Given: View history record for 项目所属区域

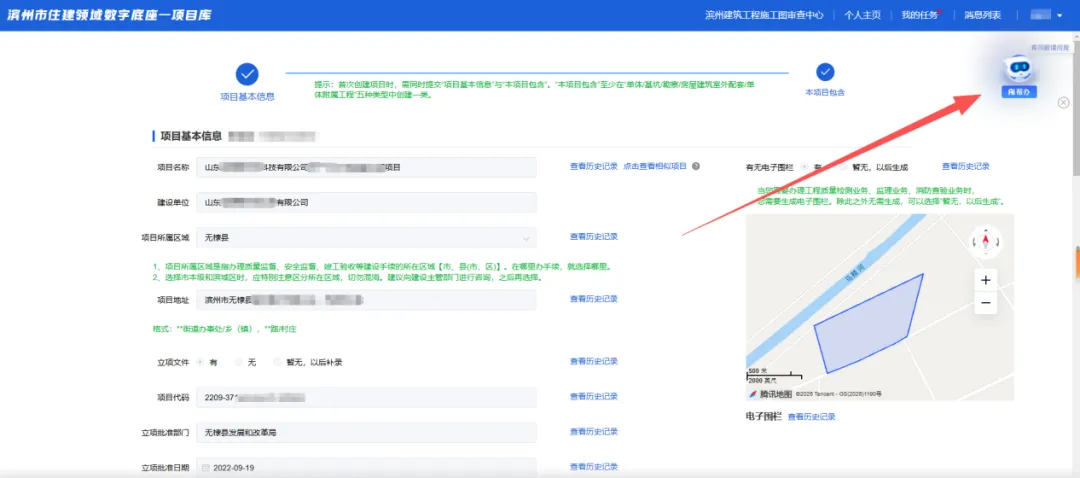Looking at the screenshot, I should pos(594,236).
